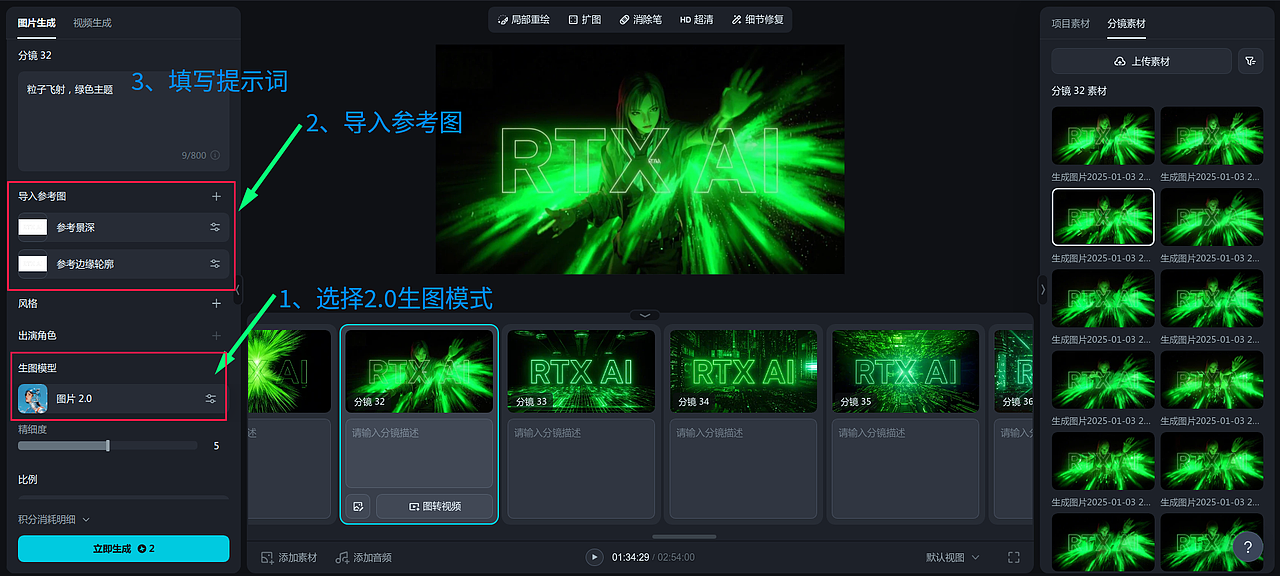Select storyboard thumbnail 分镜 33
1280x576 pixels.
(581, 371)
